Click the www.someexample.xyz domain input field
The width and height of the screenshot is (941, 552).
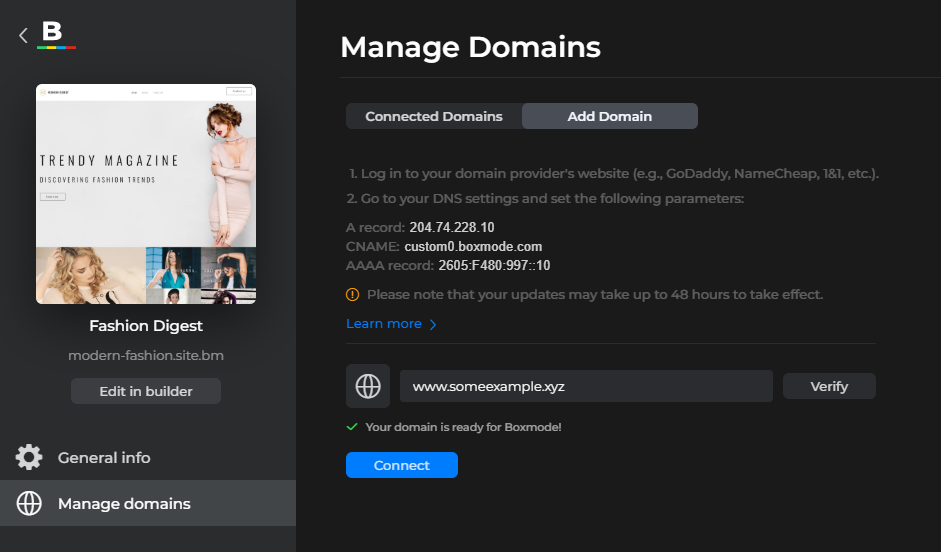[x=586, y=386]
